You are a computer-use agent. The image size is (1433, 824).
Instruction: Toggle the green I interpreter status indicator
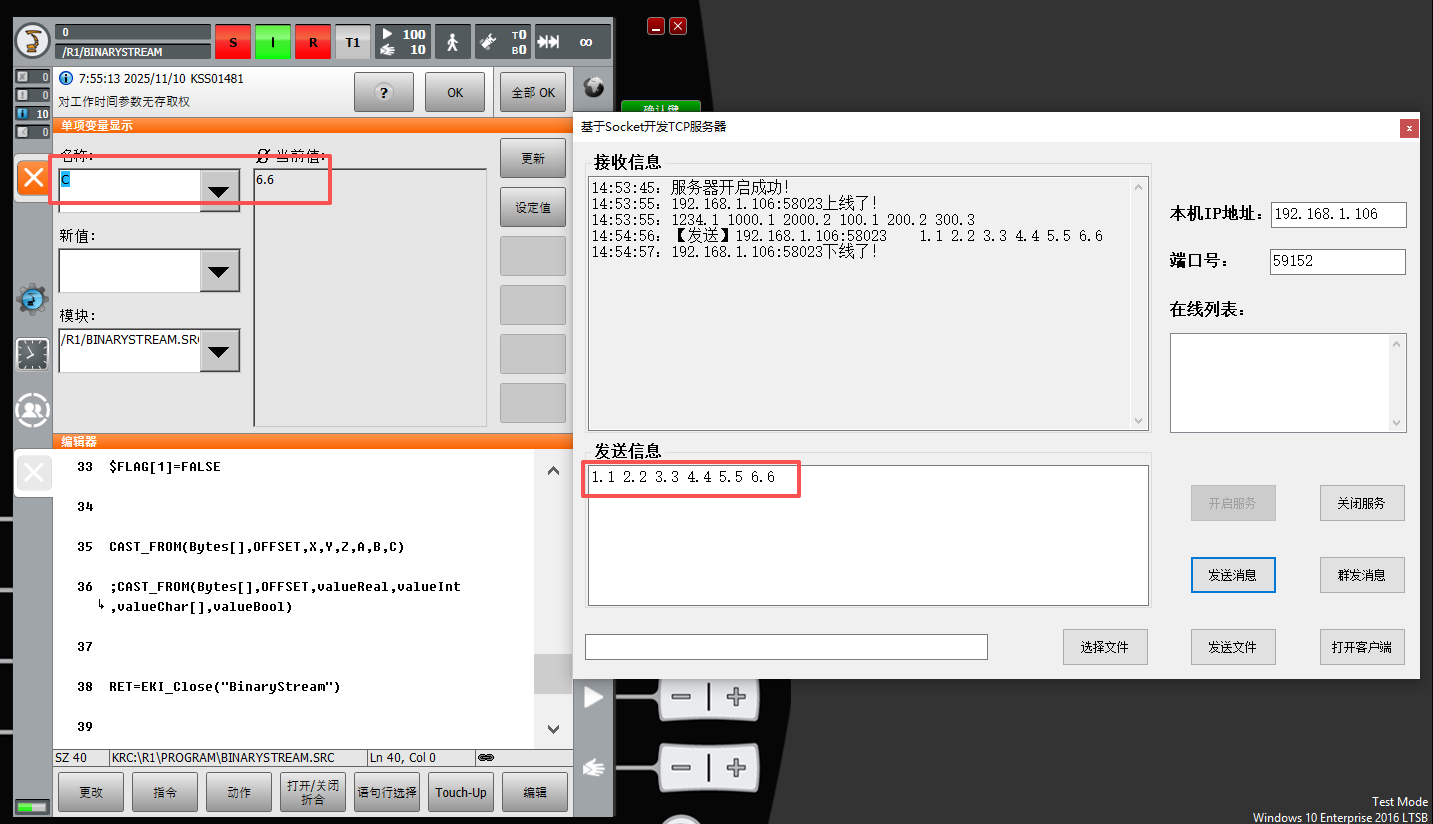[x=272, y=41]
